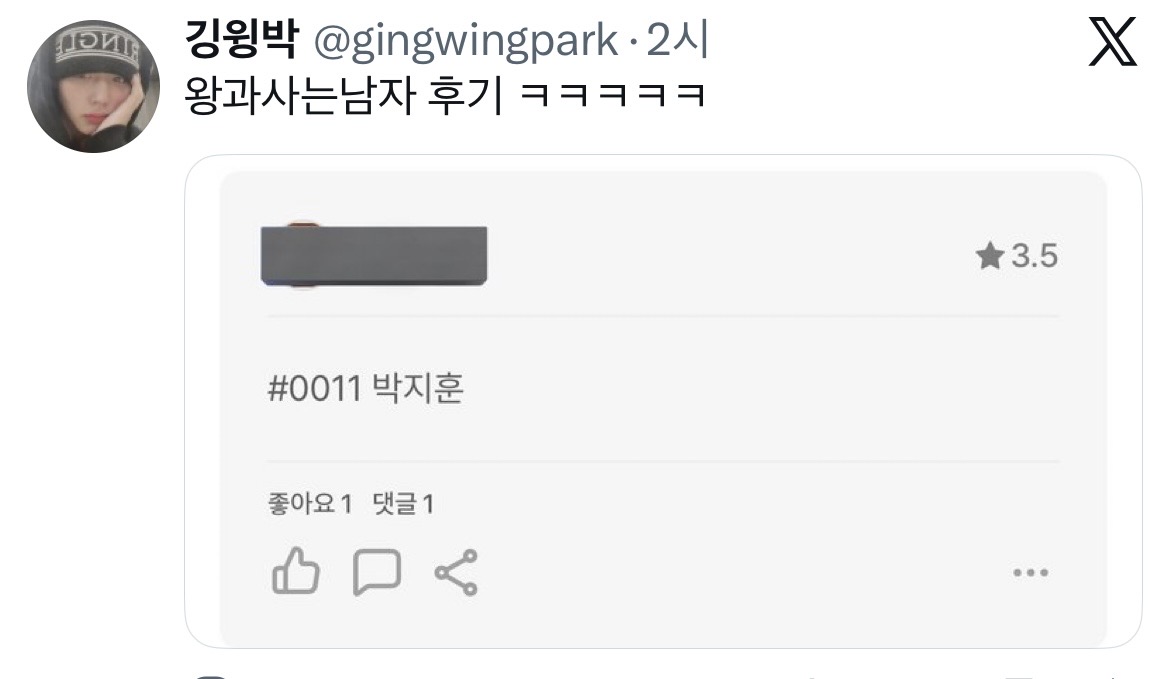Open the three-dot more options menu
Viewport: 1170px width, 679px height.
[x=1030, y=572]
